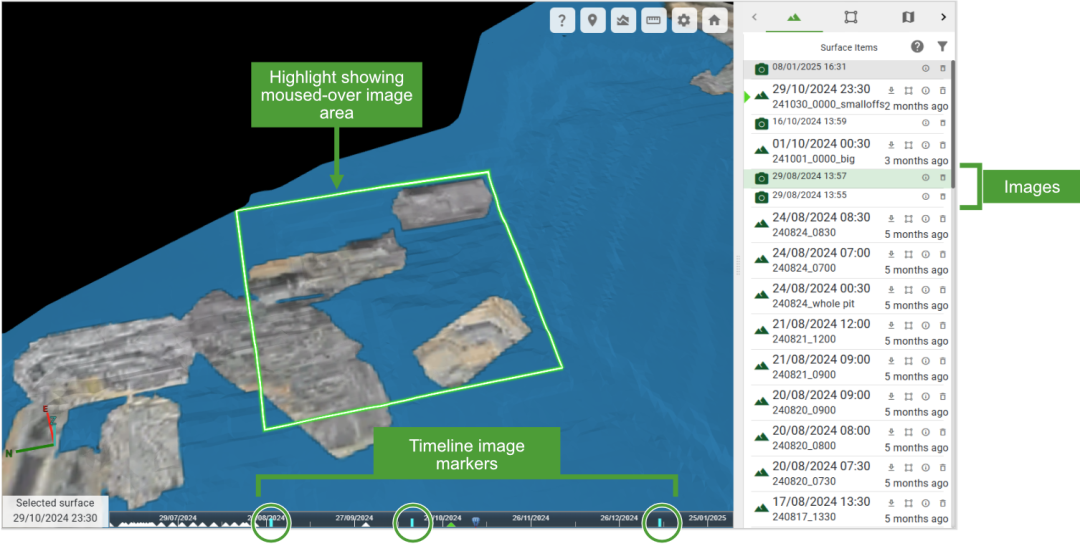Open the settings gear in viewer toolbar
Image resolution: width=1080 pixels, height=546 pixels.
(683, 21)
